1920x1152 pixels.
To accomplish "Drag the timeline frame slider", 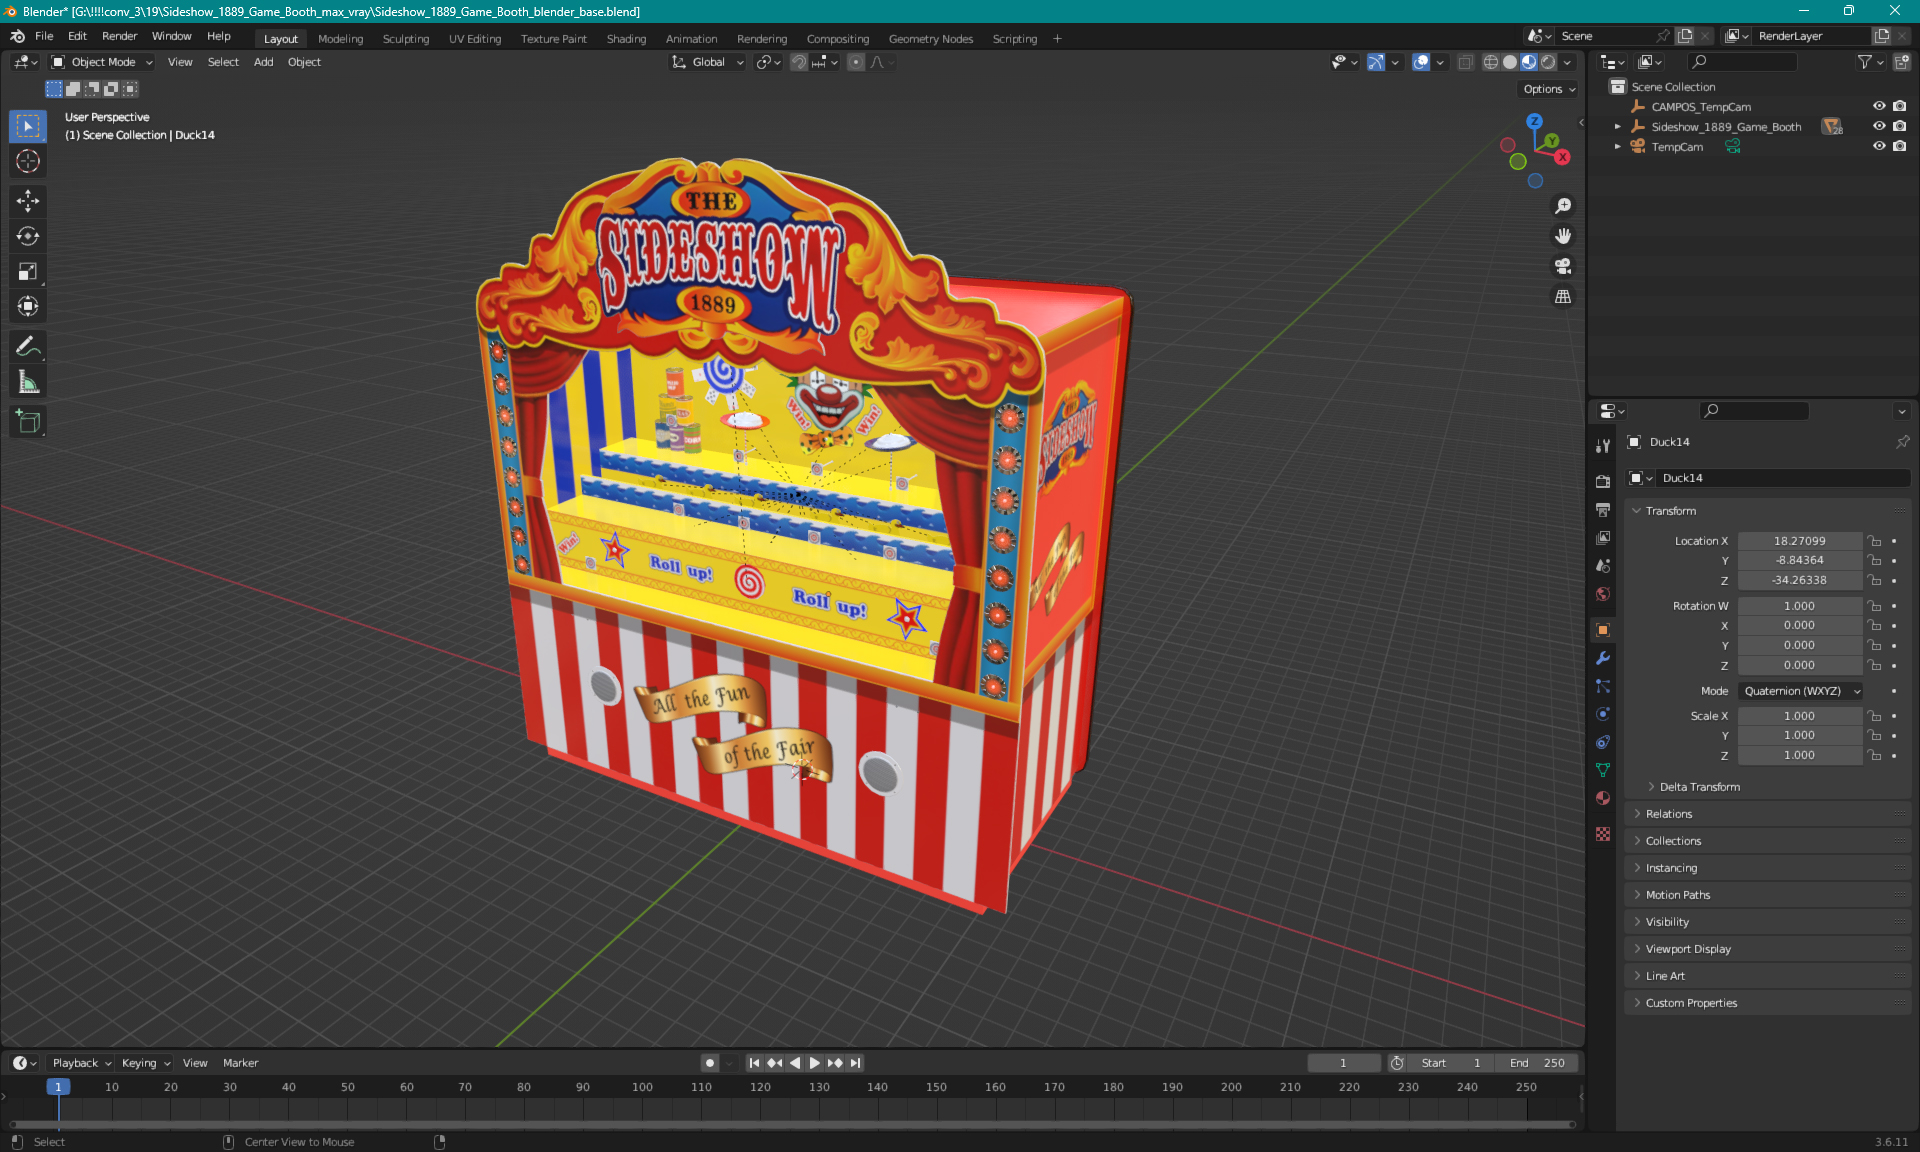I will (x=58, y=1086).
